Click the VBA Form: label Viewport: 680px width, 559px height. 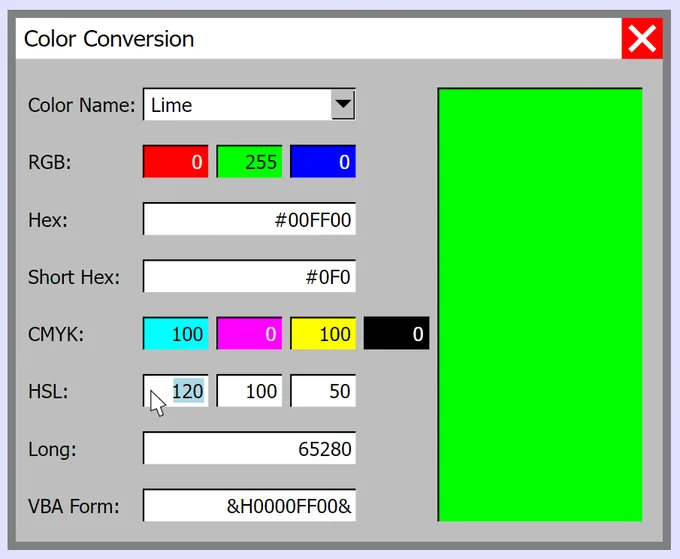(x=74, y=506)
